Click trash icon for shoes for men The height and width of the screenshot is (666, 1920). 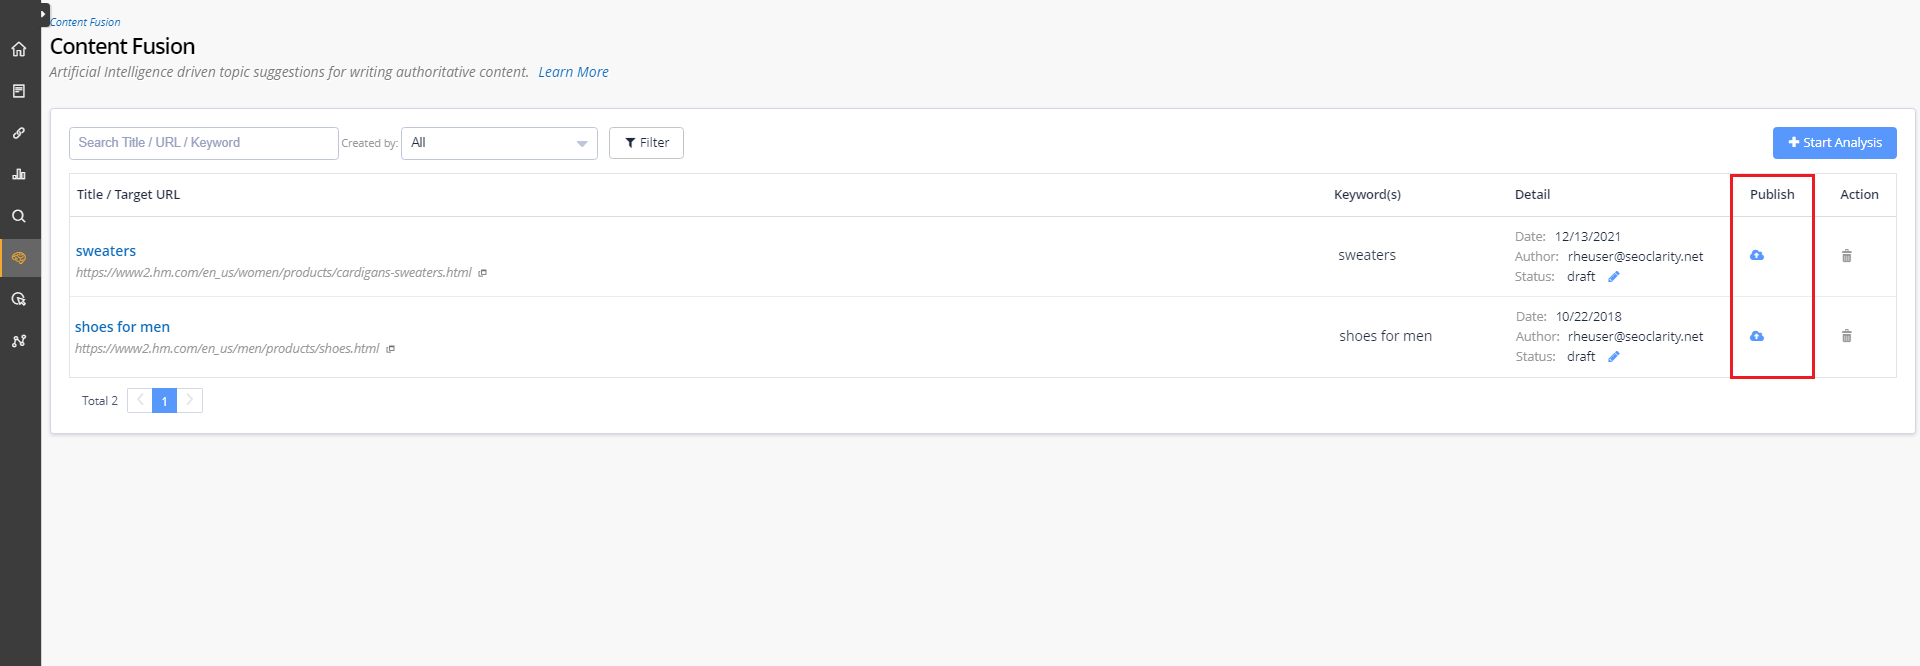(1847, 336)
